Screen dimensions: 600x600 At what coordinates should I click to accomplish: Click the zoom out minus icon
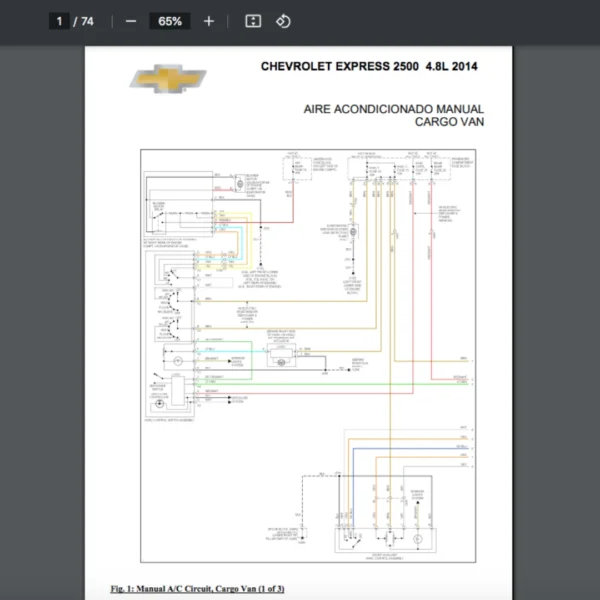[131, 21]
